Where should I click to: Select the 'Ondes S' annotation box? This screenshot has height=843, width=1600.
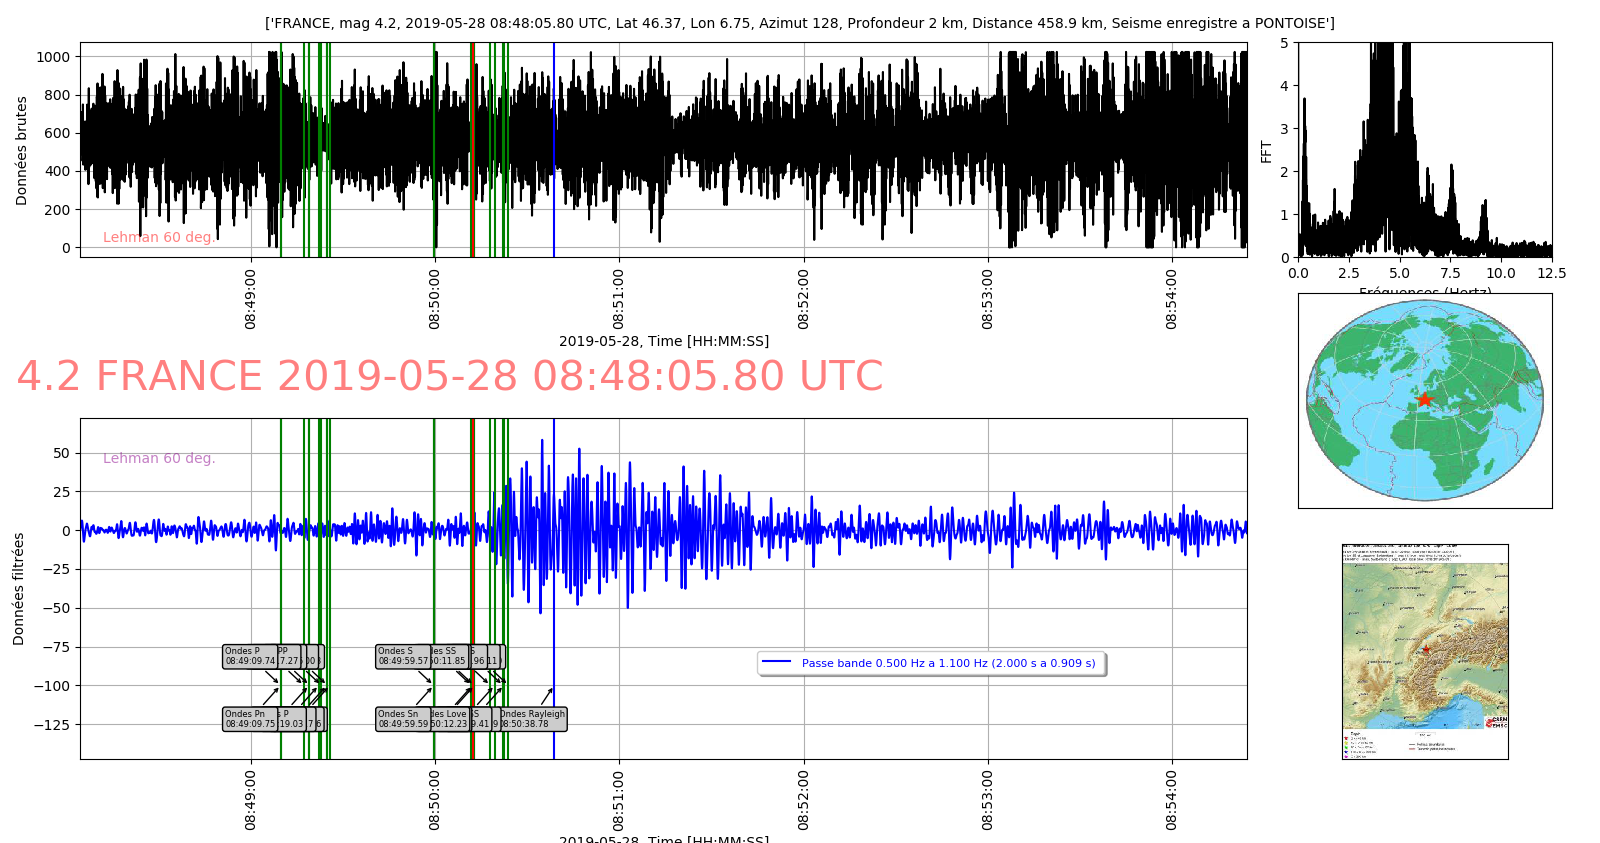pyautogui.click(x=402, y=656)
